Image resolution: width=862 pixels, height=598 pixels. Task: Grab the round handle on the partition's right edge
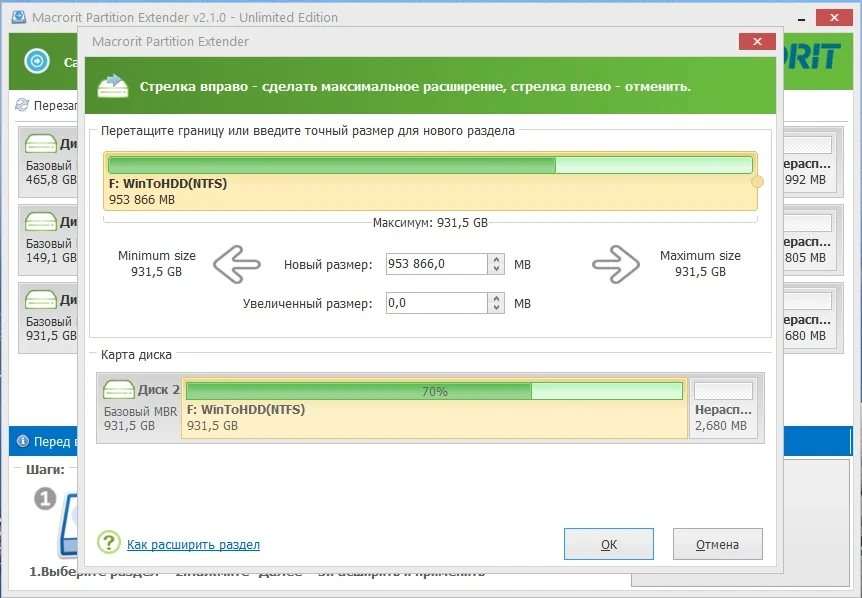coord(758,181)
